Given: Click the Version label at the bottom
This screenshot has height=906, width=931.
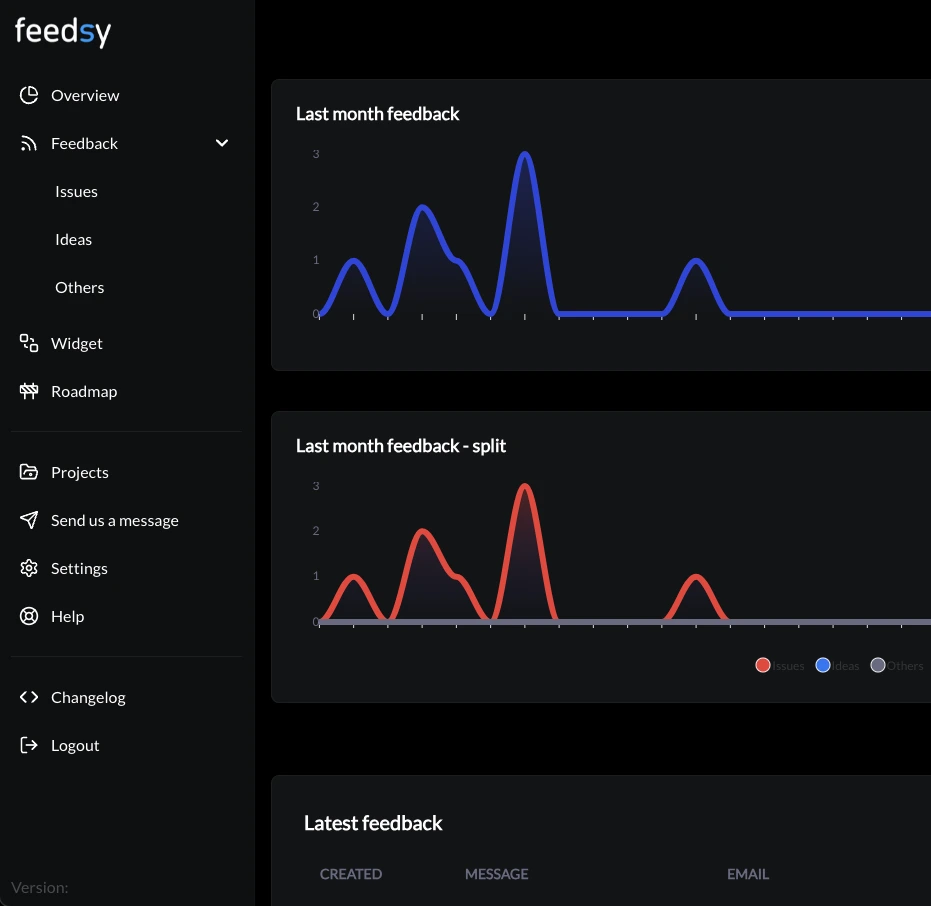Looking at the screenshot, I should point(40,887).
